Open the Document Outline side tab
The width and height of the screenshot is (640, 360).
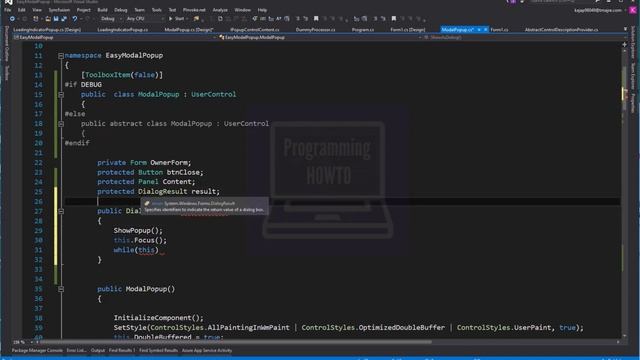coord(7,45)
